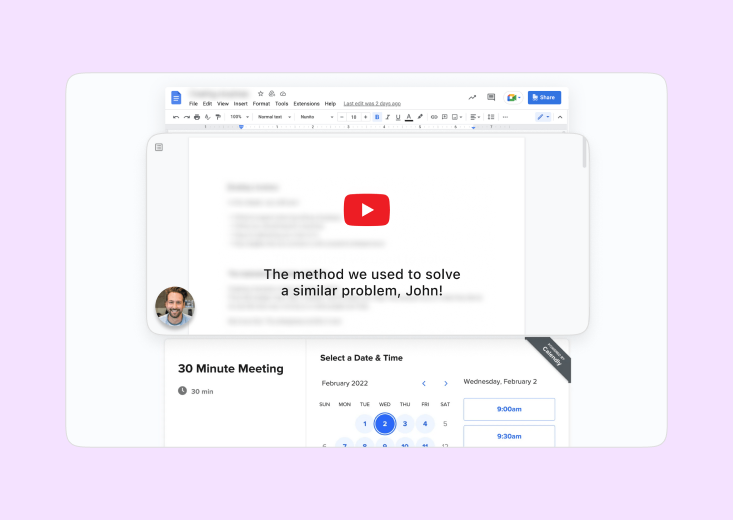Click the Powered by Calendly ribbon
The height and width of the screenshot is (520, 733).
coord(553,357)
